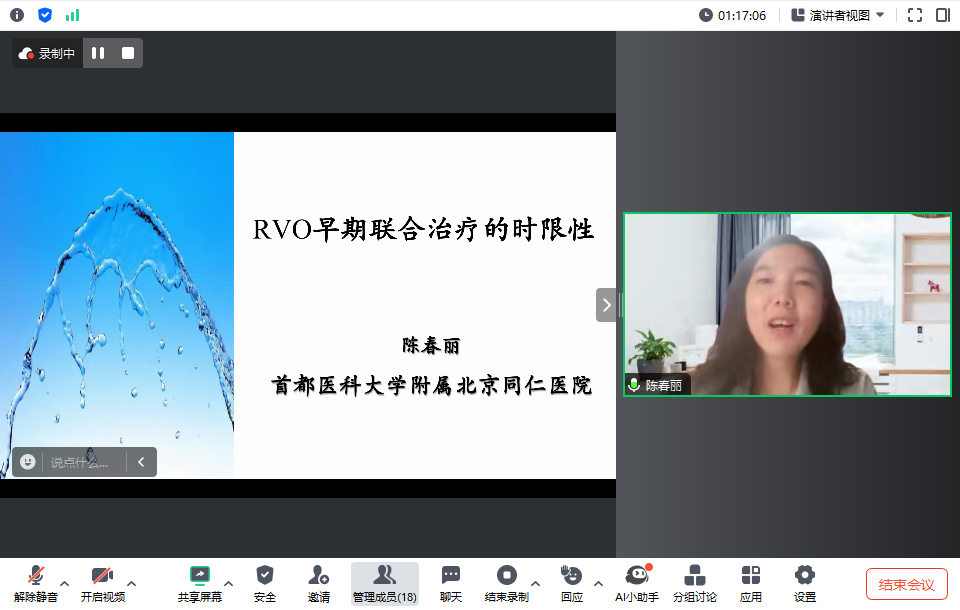Click the 陈春丽 name label on video
Viewport: 960px width, 610px height.
pyautogui.click(x=664, y=385)
